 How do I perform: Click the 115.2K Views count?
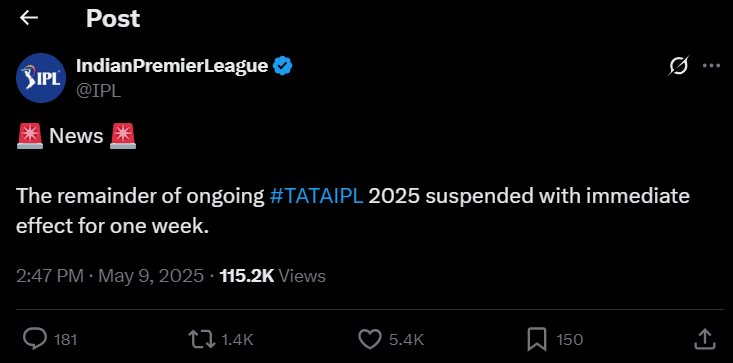click(273, 276)
